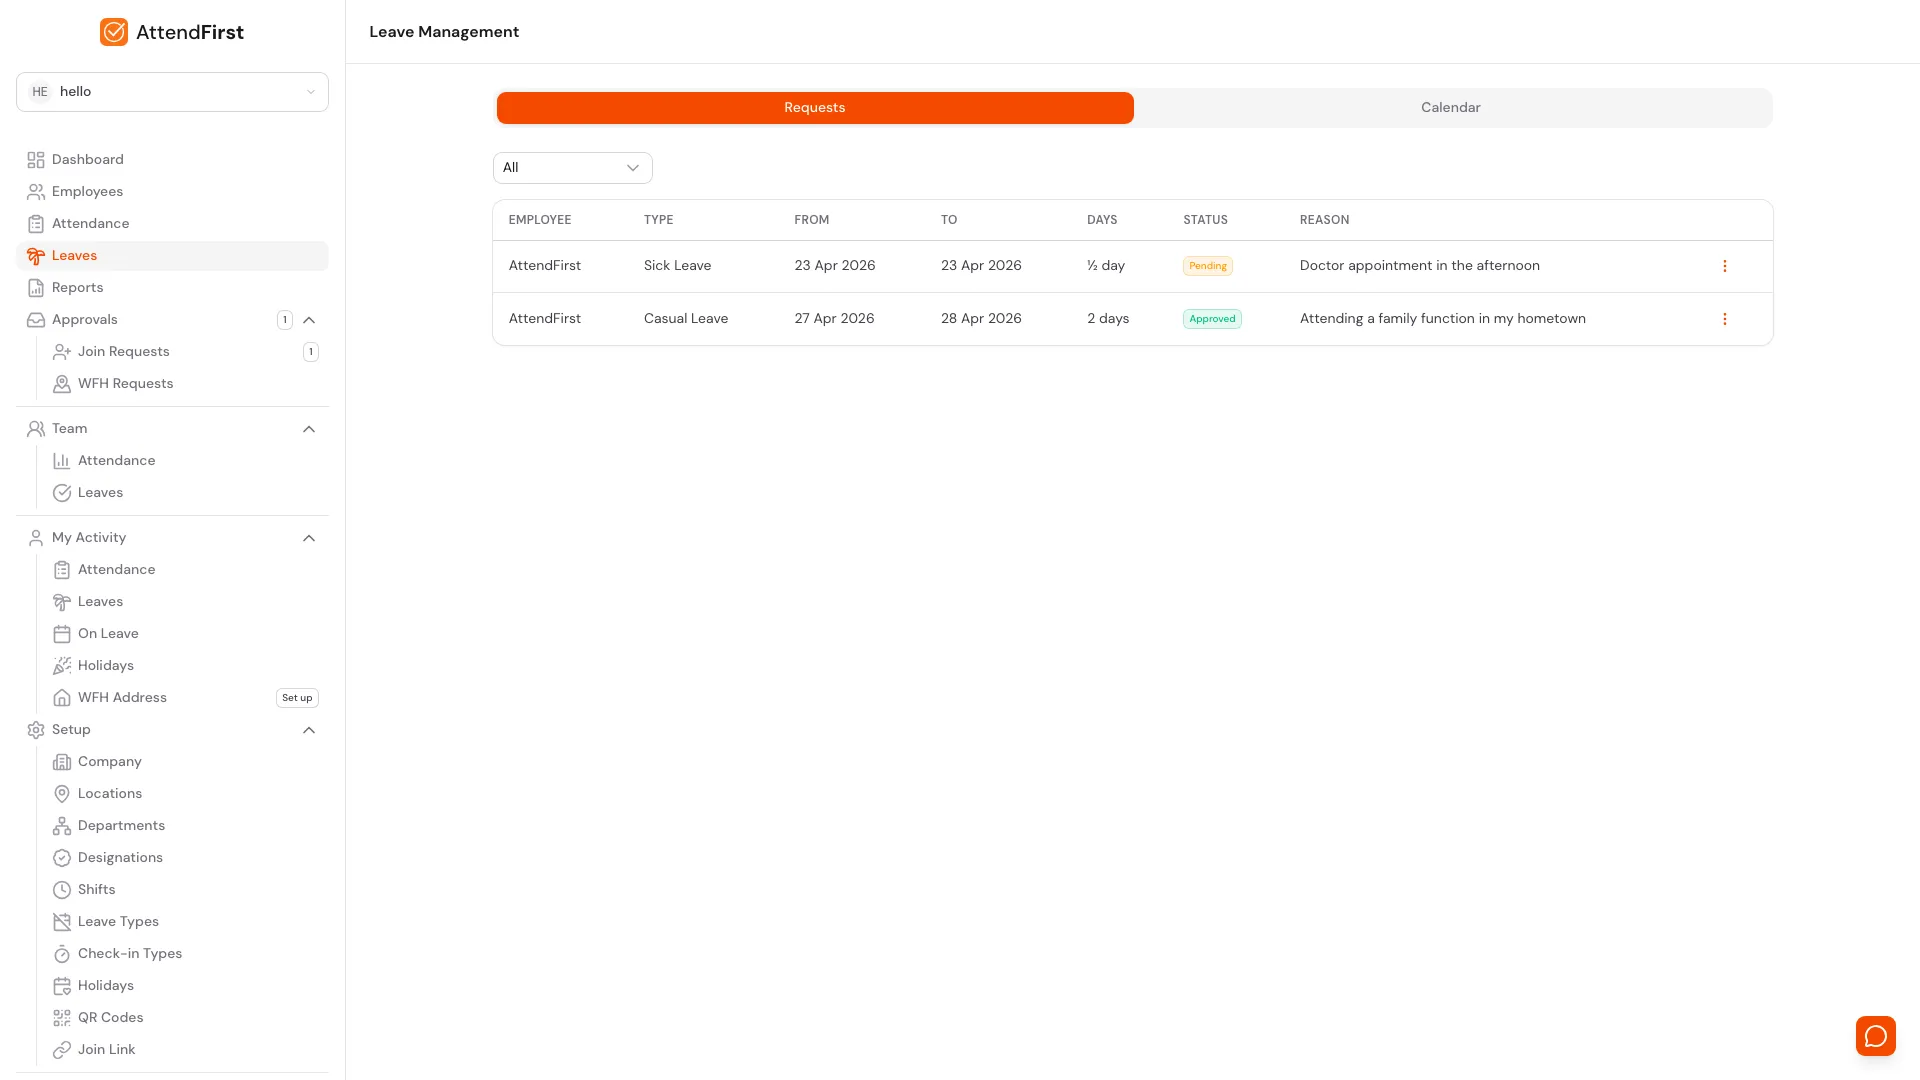Screen dimensions: 1920x1080
Task: Click the Reports document icon
Action: (36, 288)
